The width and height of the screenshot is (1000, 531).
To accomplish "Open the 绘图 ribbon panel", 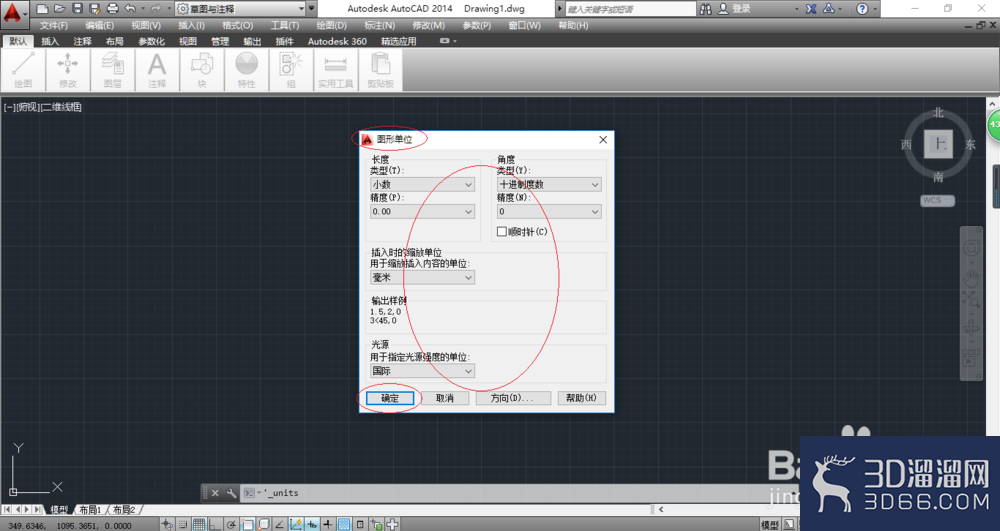I will click(x=23, y=70).
